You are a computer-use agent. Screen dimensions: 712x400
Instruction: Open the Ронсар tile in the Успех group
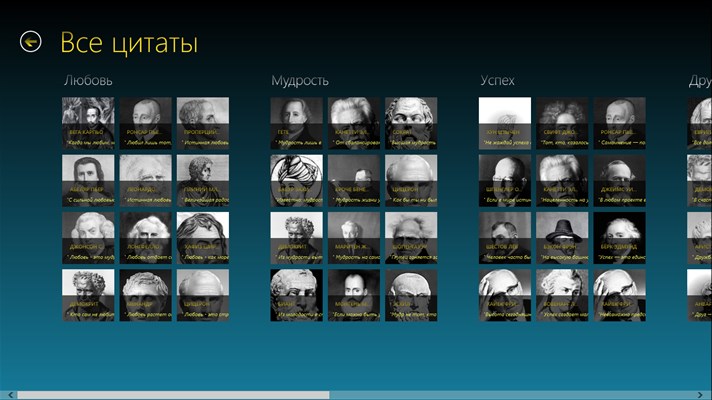coord(620,123)
